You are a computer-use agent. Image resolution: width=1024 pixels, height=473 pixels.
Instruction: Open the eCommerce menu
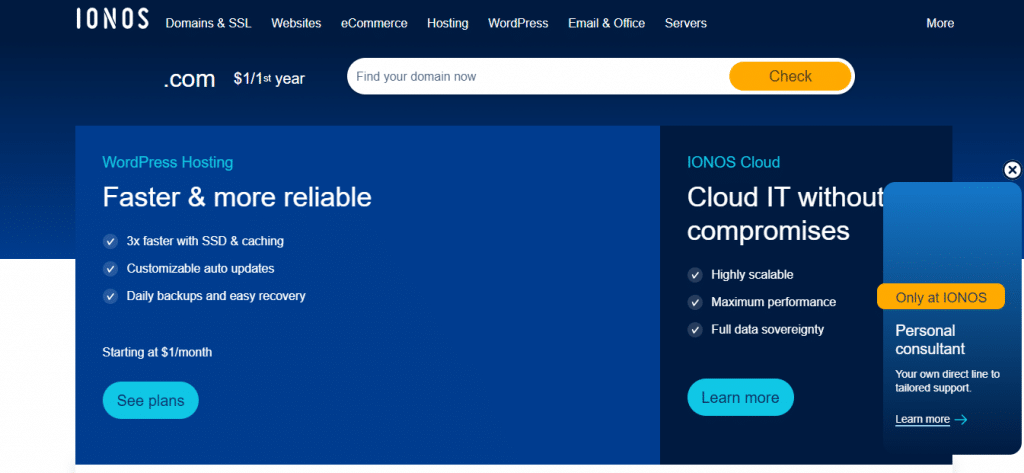point(374,24)
